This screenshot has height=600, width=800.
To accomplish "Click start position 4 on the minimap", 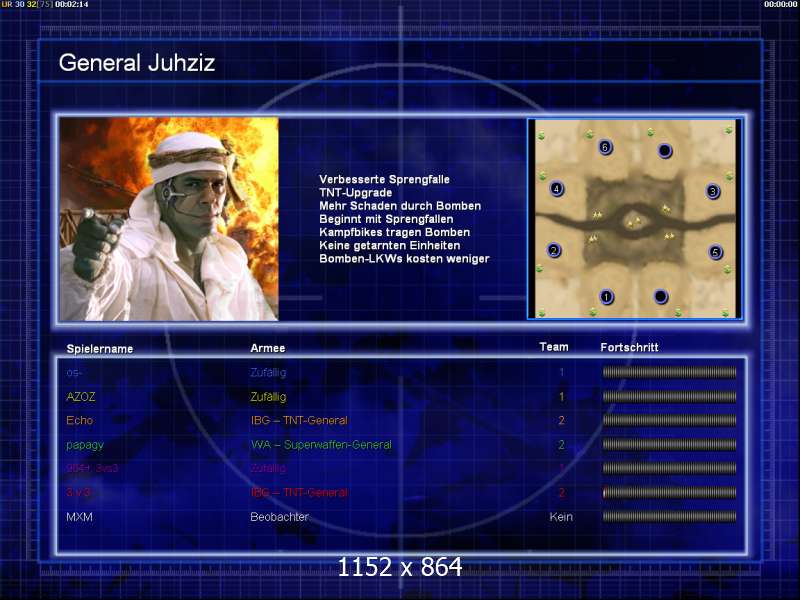I will [557, 189].
